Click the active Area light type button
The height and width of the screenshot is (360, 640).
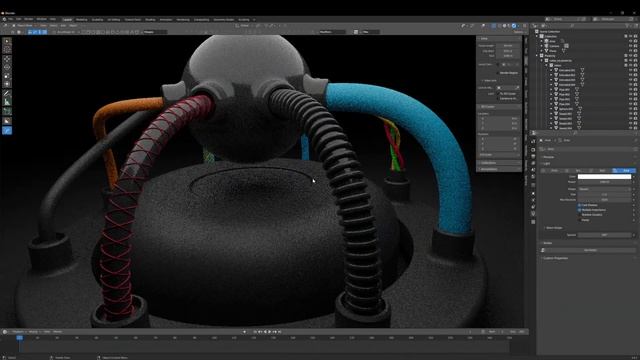[x=624, y=171]
